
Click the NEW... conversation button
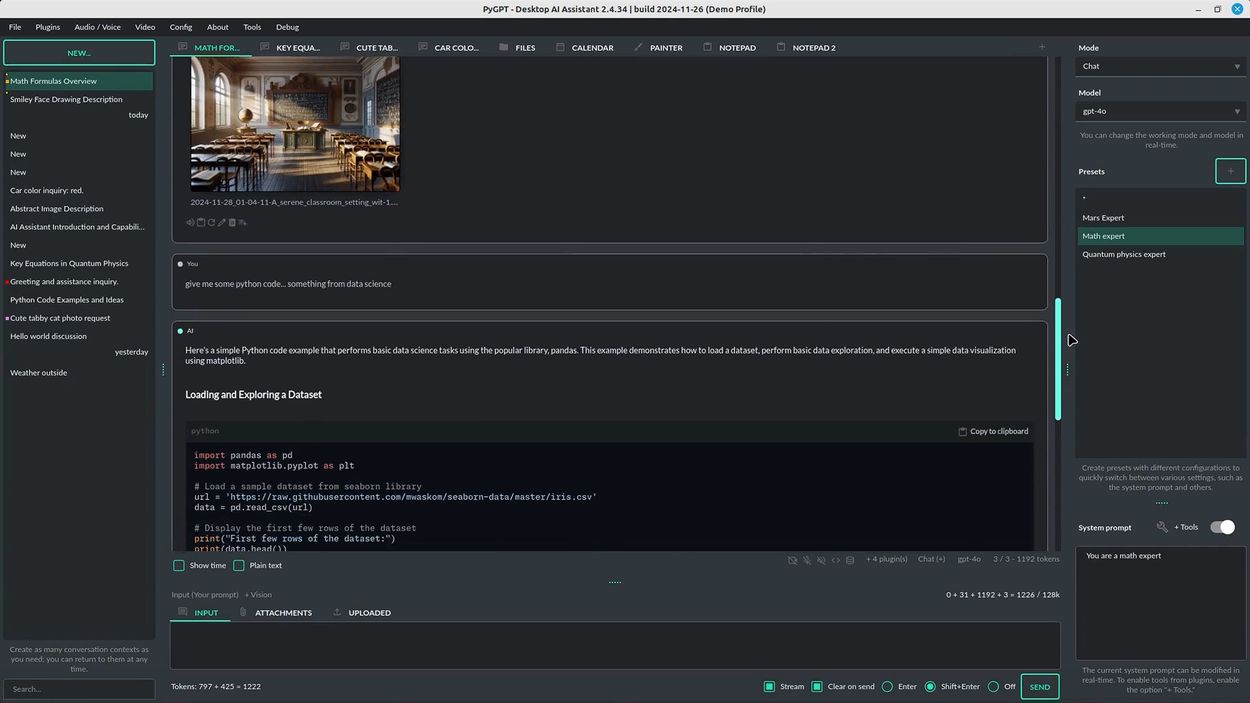coord(79,52)
